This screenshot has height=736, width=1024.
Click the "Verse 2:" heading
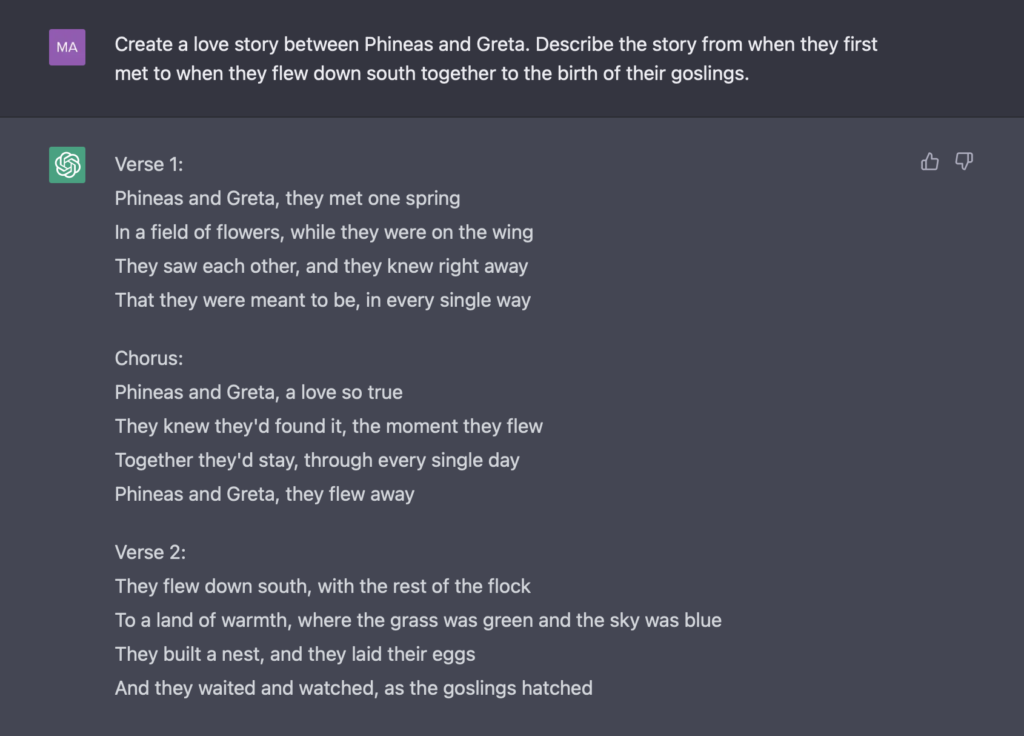coord(150,552)
